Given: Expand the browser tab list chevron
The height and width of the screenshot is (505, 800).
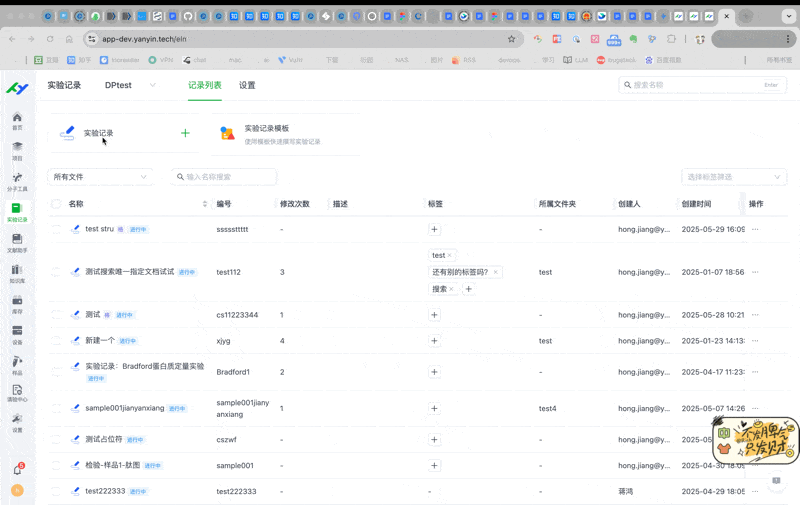Looking at the screenshot, I should click(789, 16).
